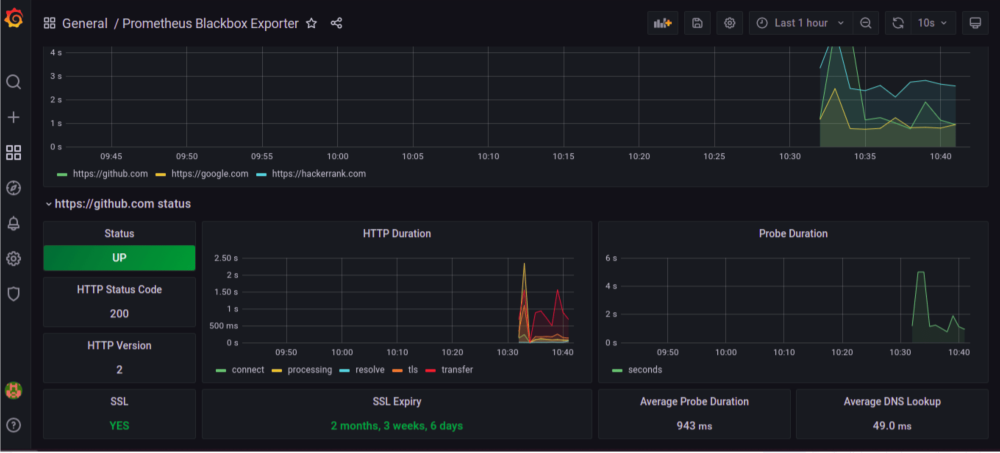Image resolution: width=1000 pixels, height=453 pixels.
Task: Cycle view mode with the monitor icon
Action: click(975, 23)
